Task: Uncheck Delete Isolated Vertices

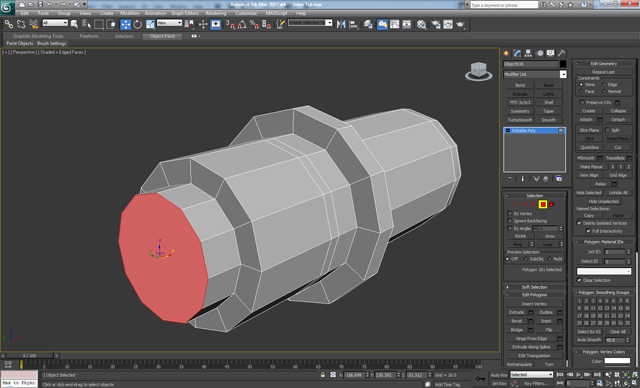Action: [x=579, y=223]
